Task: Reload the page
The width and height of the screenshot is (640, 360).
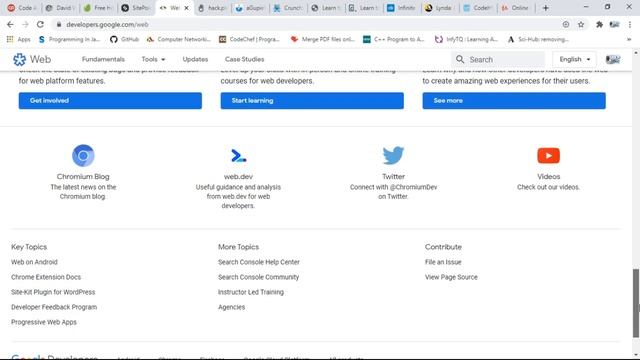Action: click(x=40, y=24)
